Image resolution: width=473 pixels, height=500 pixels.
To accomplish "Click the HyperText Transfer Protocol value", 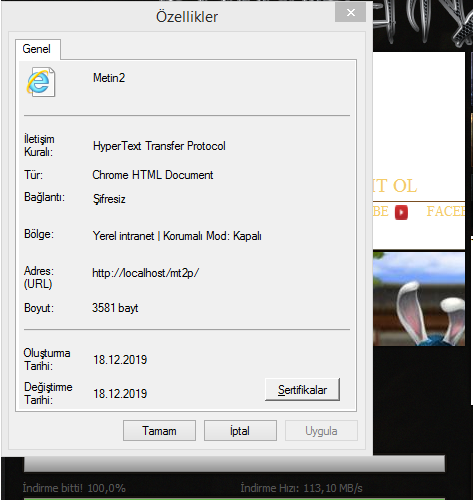I will [x=159, y=146].
